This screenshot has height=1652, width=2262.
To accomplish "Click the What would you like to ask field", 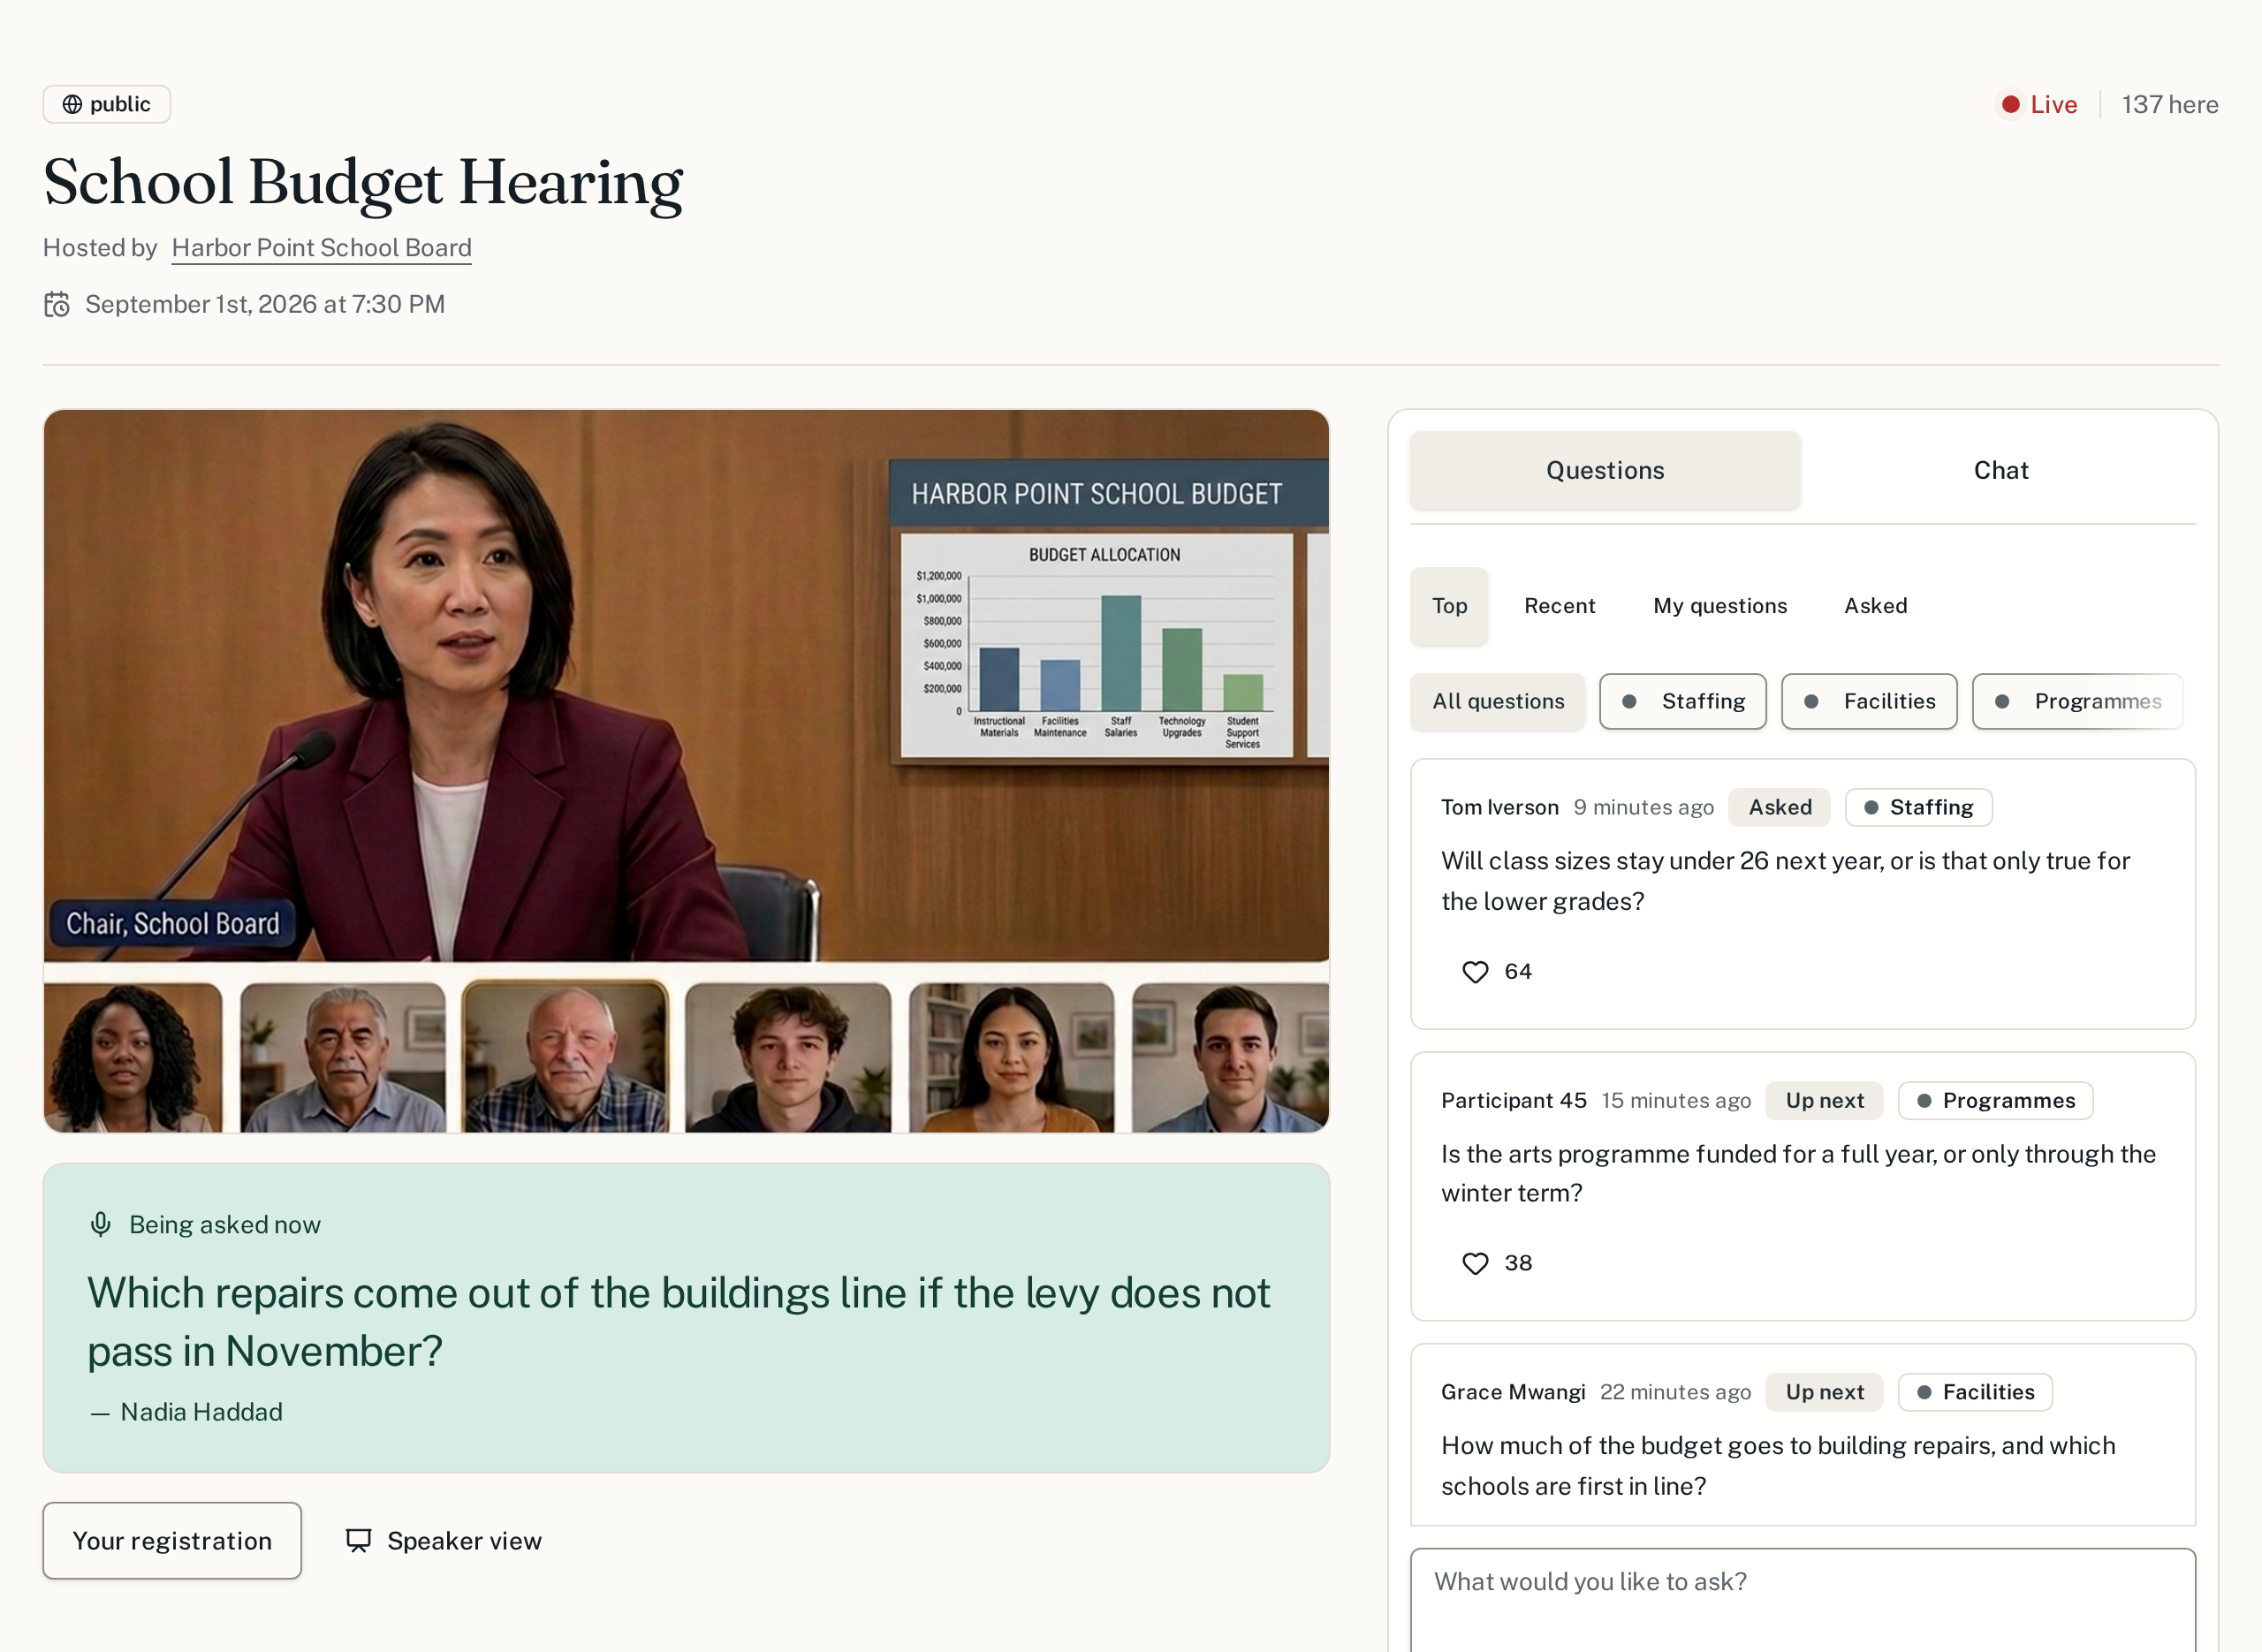I will (1802, 1600).
